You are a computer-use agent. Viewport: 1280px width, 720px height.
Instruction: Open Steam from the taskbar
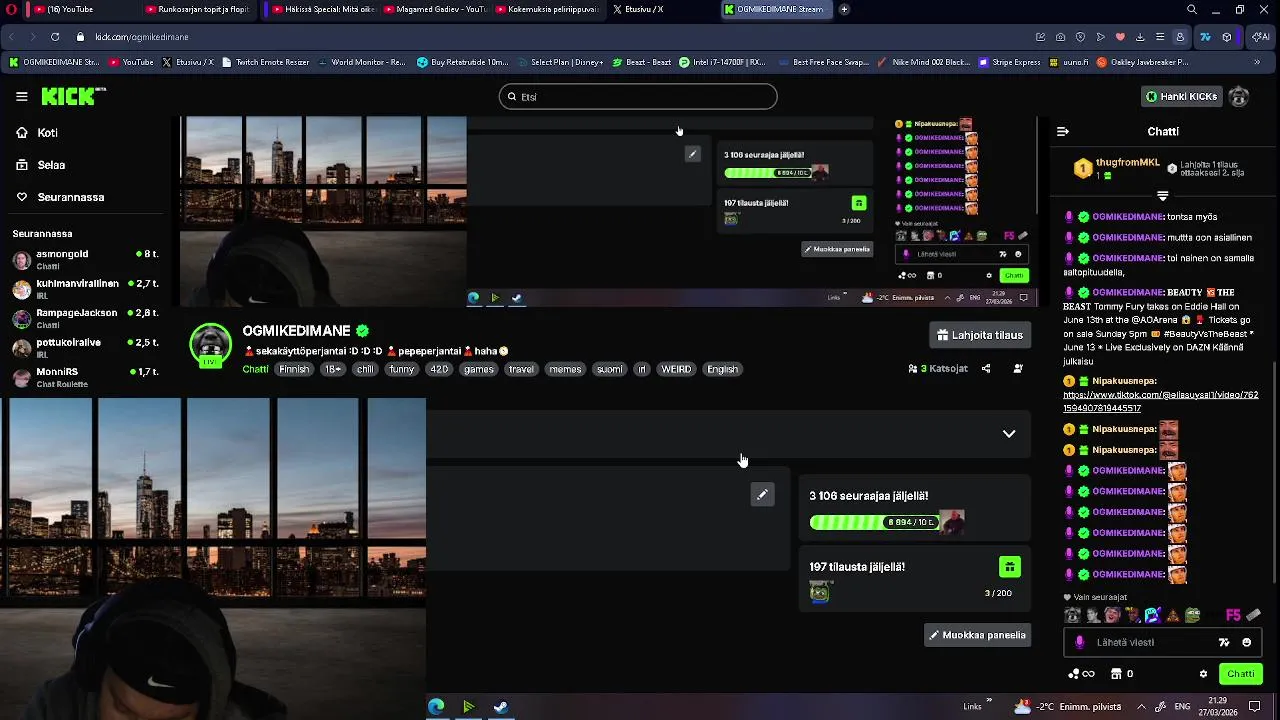click(501, 707)
